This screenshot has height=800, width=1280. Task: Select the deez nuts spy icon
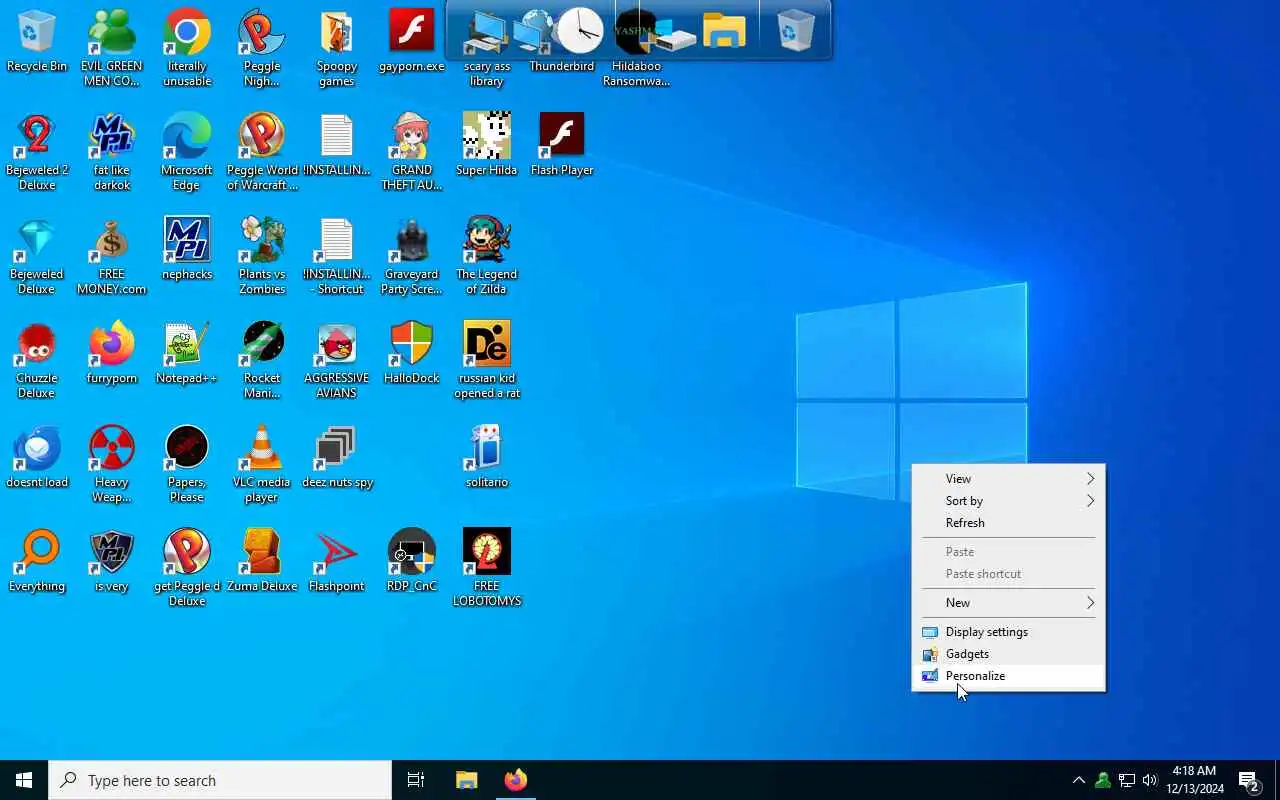[337, 457]
